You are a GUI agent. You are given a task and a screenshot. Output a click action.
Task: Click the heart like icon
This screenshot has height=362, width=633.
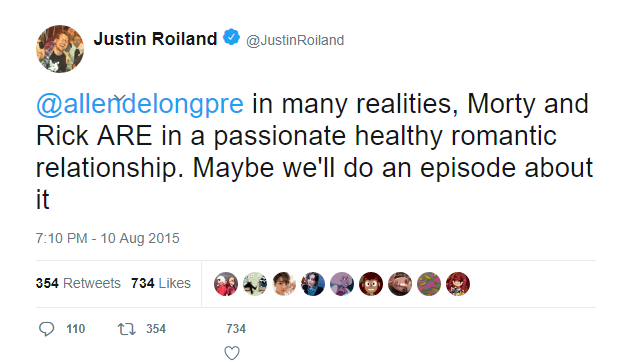232,353
